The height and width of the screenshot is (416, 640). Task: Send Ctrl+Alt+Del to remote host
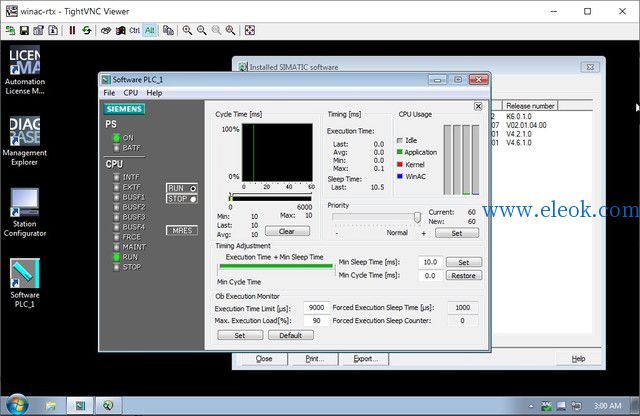(x=106, y=30)
